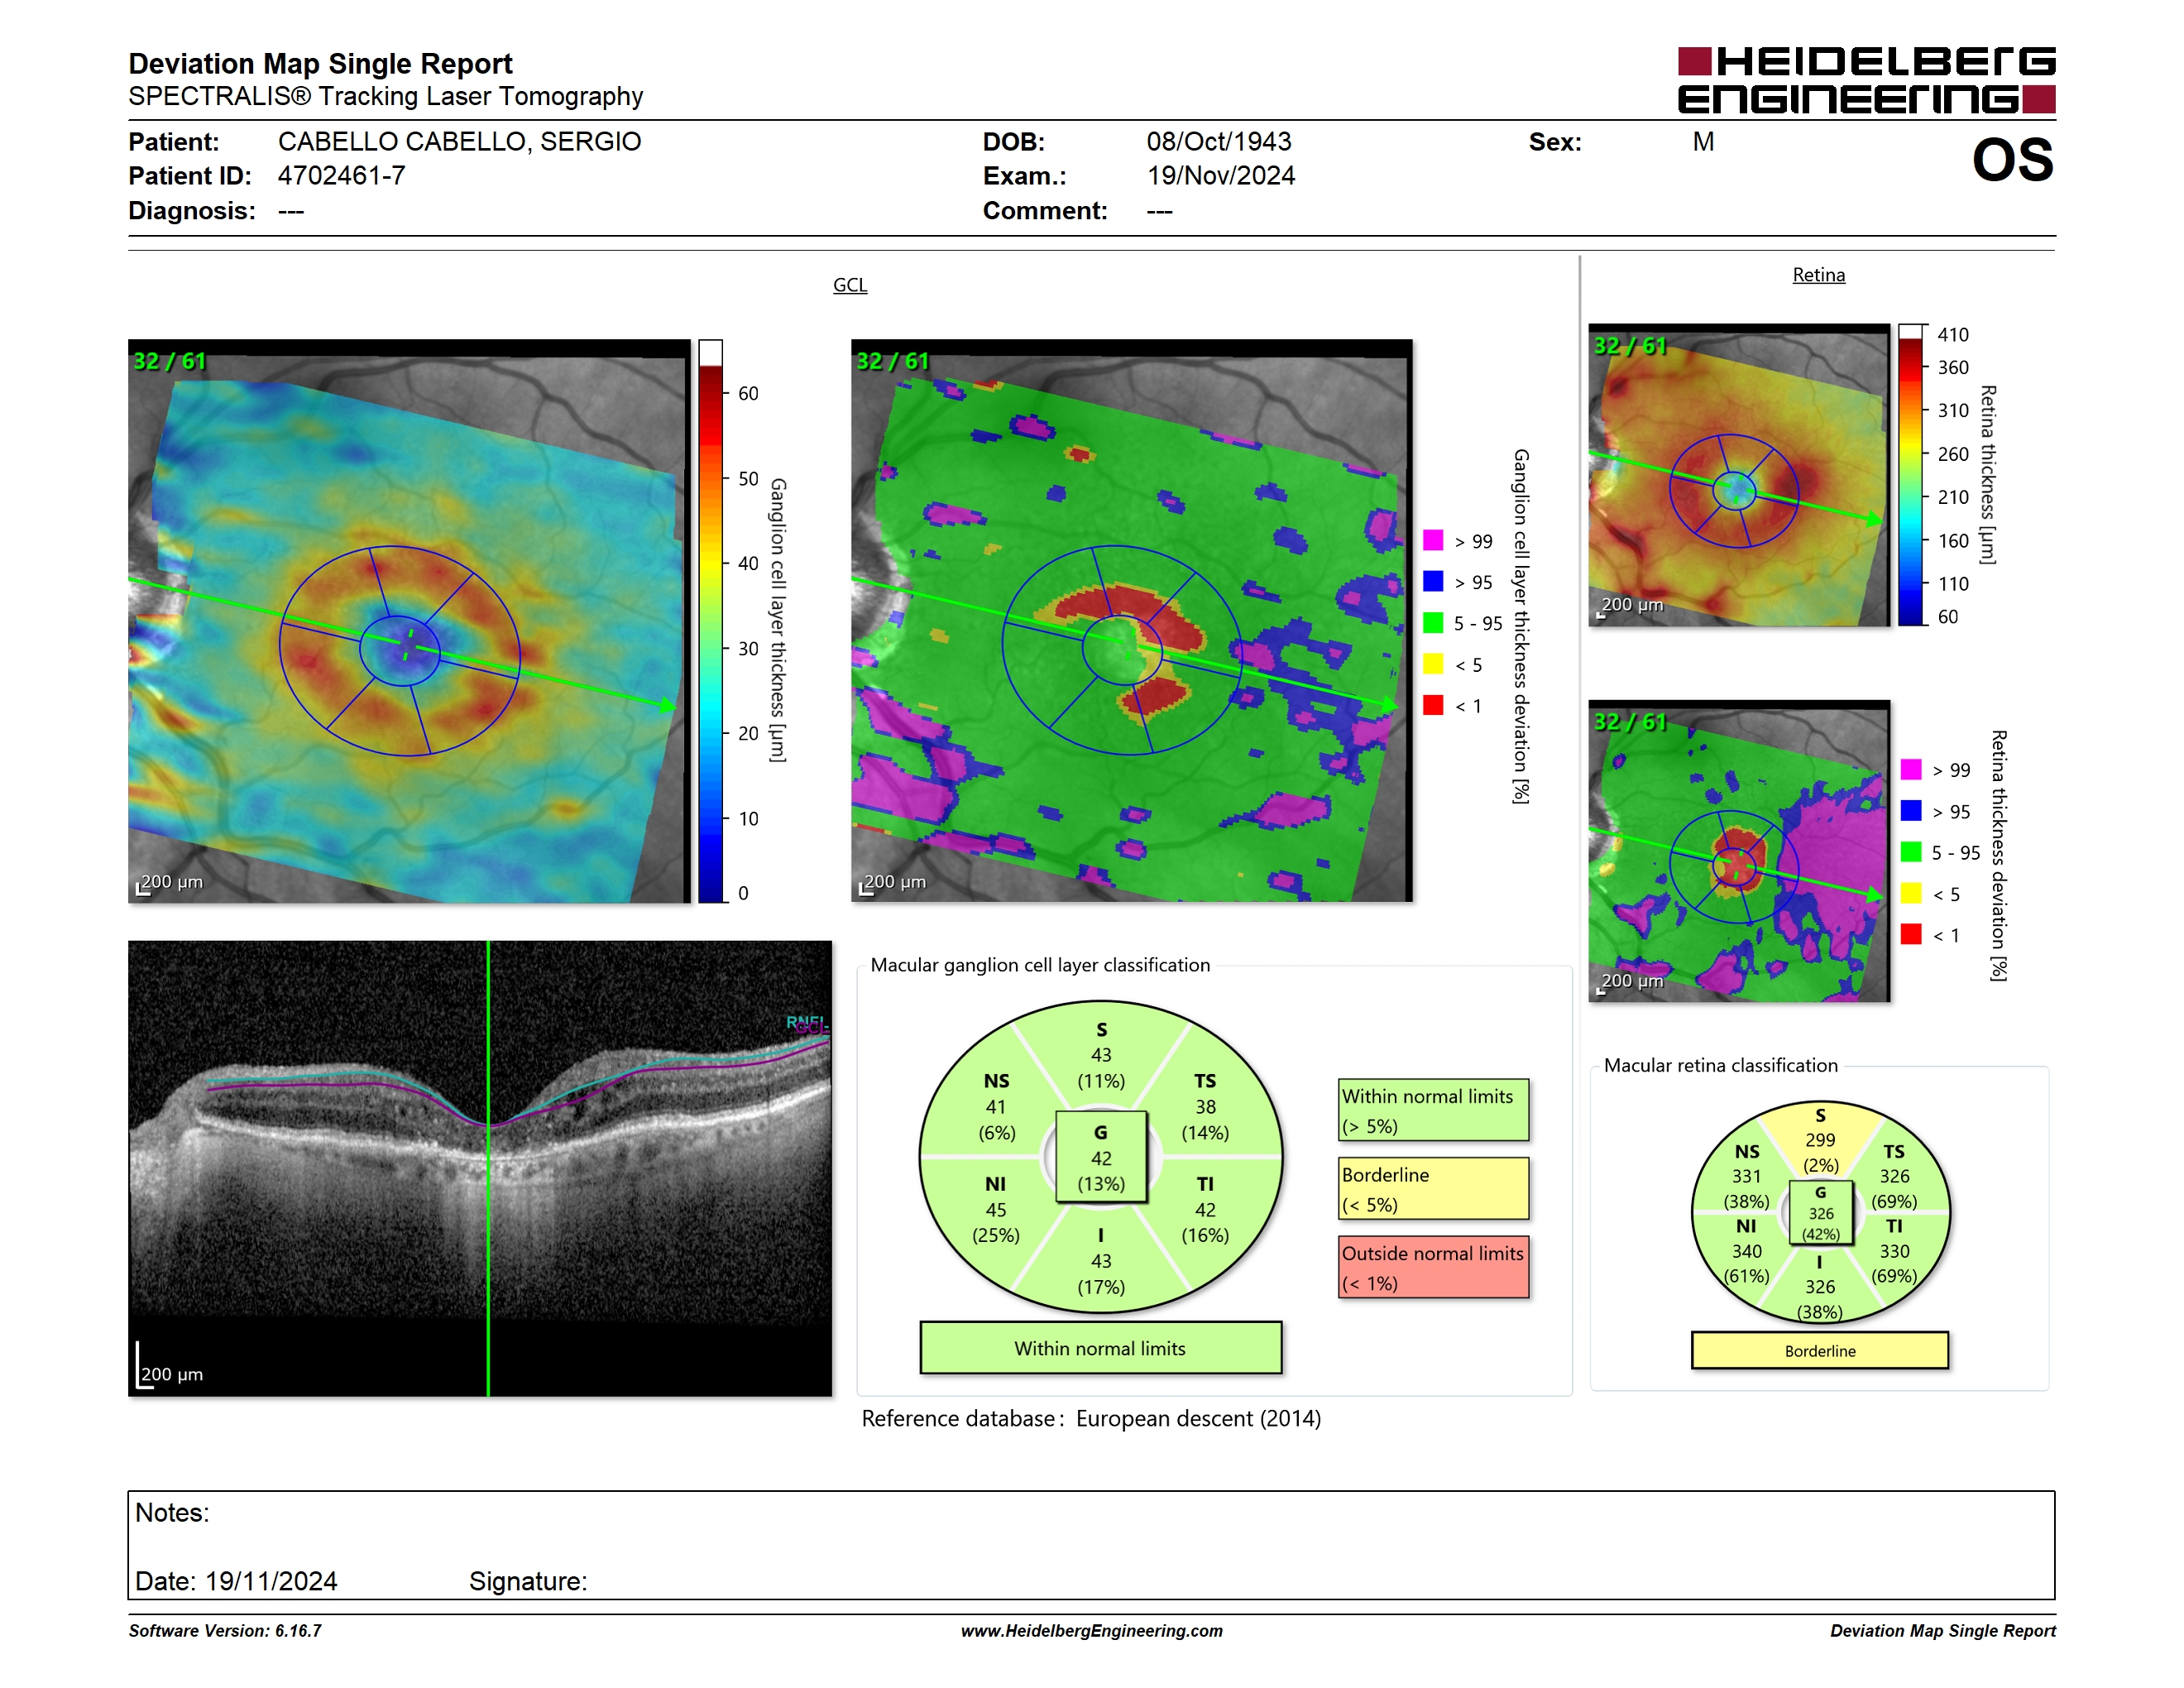
Task: Click the yellow < 5 Retina legend swatch
Action: (x=1911, y=893)
